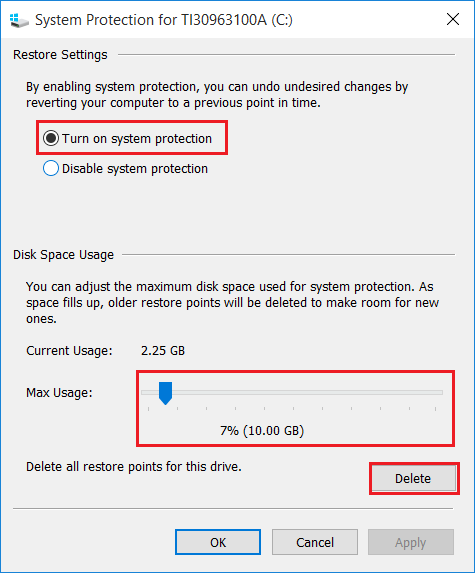Click the paragraph about enabling system protection

pyautogui.click(x=217, y=95)
